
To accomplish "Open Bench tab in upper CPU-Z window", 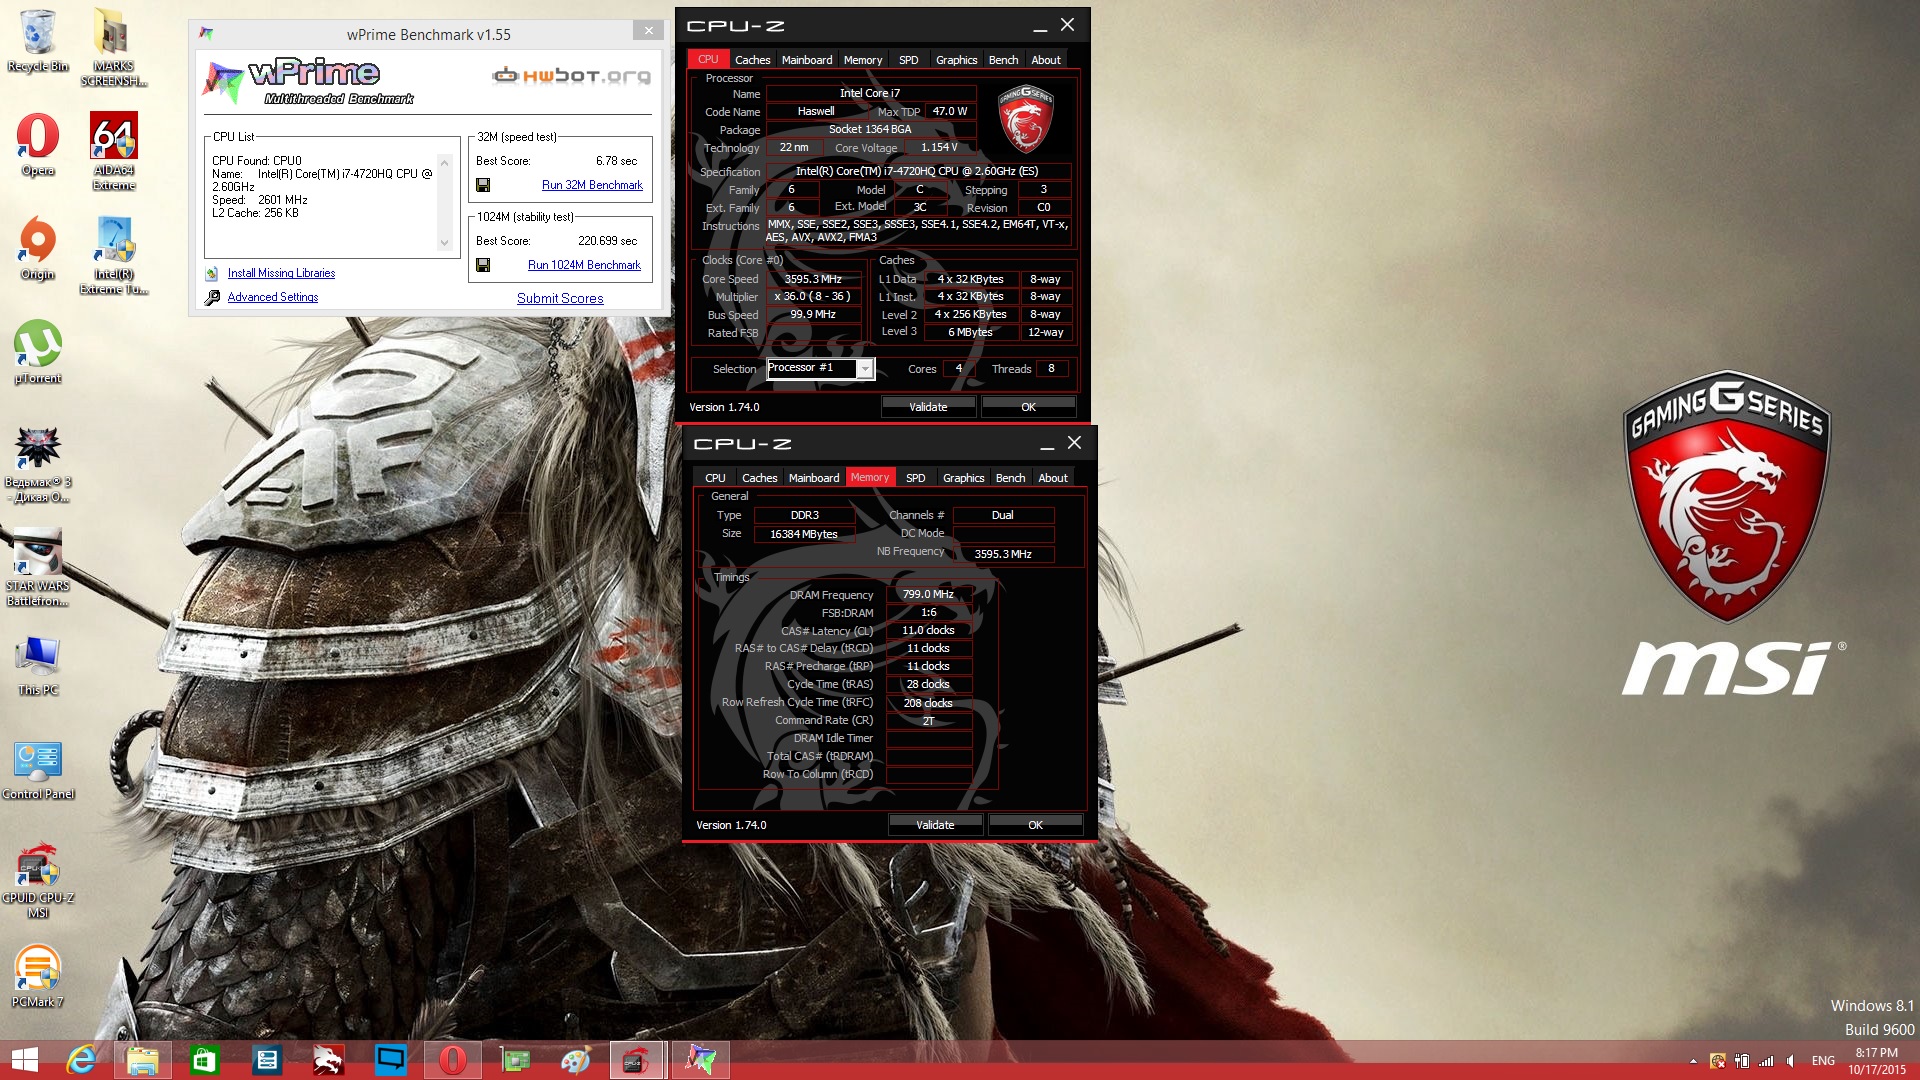I will [1003, 60].
